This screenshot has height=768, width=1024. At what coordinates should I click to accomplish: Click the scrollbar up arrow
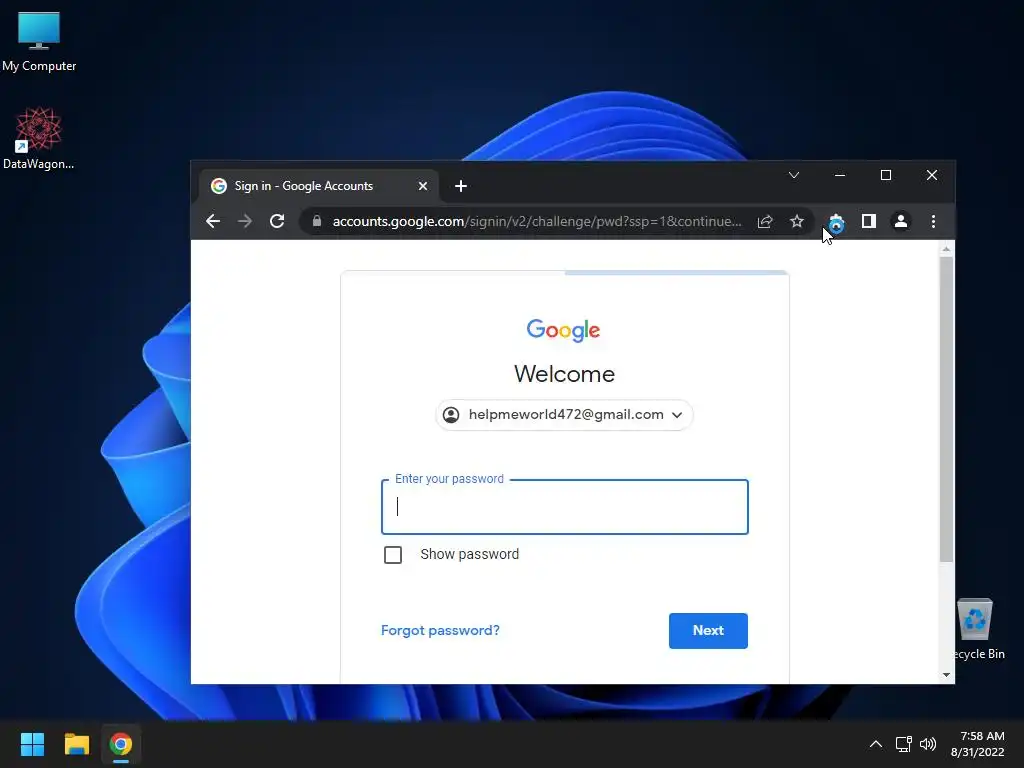pyautogui.click(x=946, y=249)
